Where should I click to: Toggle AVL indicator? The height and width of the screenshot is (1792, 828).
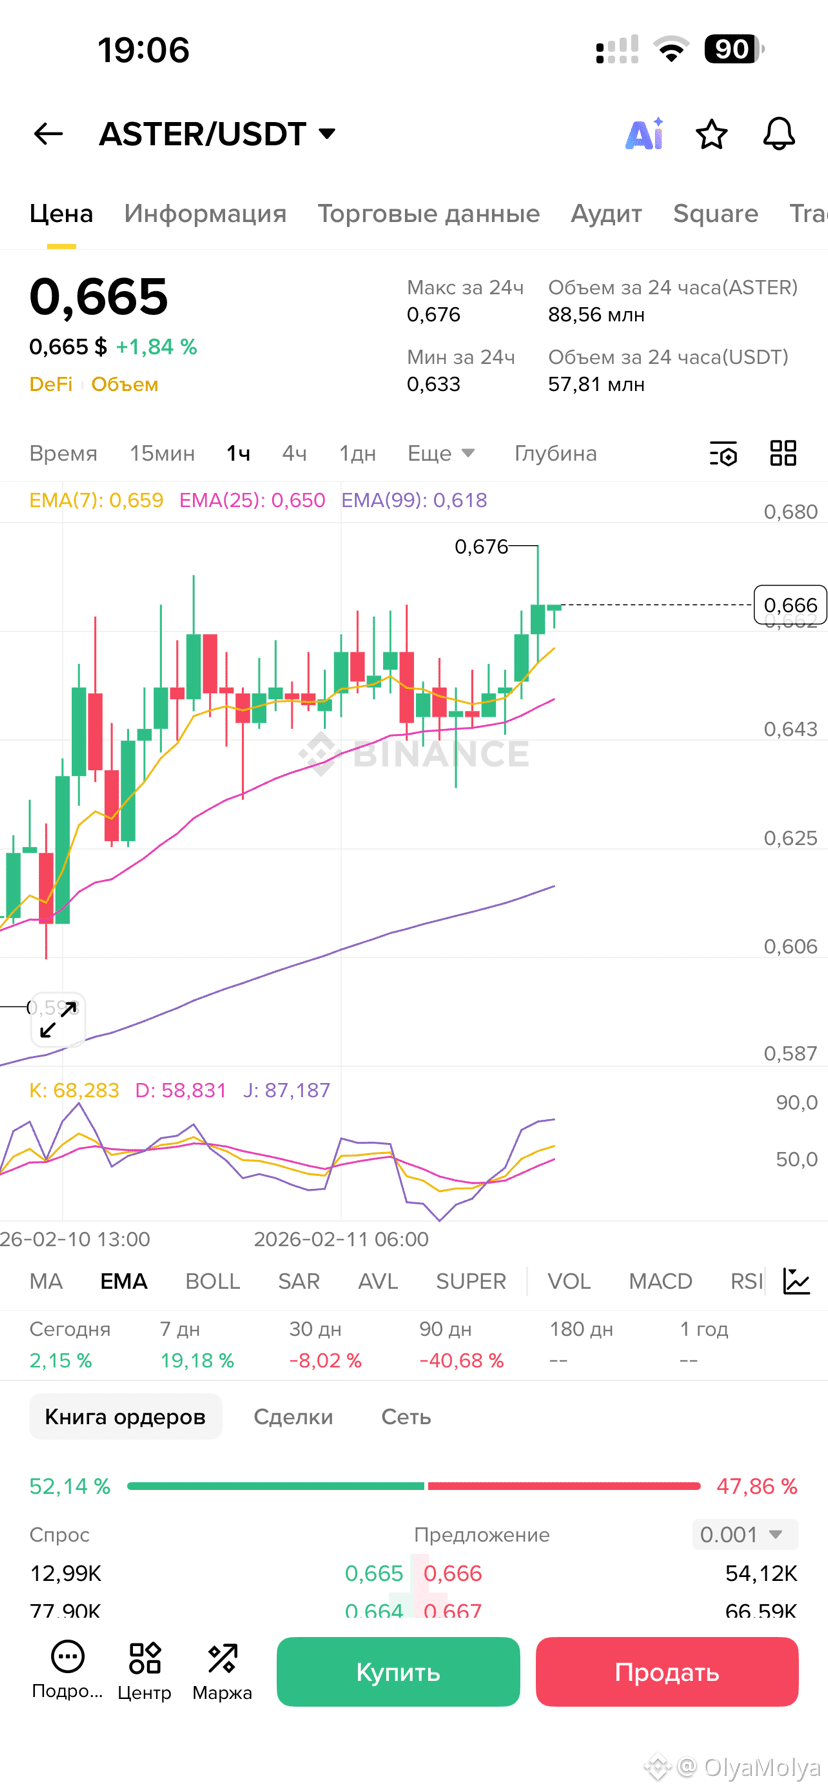[x=378, y=1281]
